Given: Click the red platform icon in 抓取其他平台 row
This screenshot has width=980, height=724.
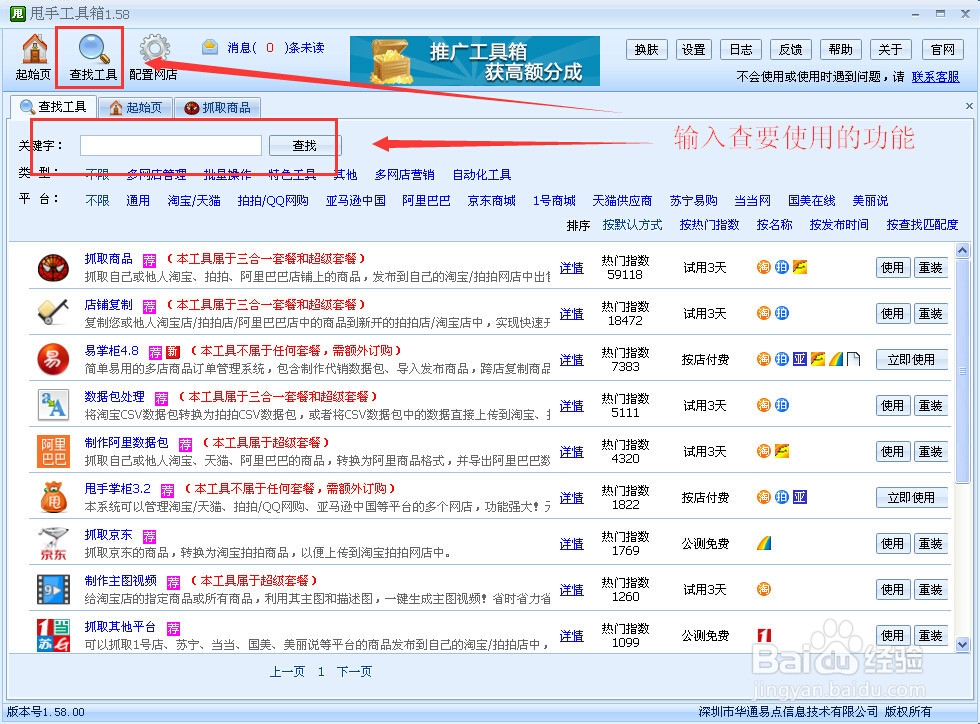Looking at the screenshot, I should tap(764, 635).
